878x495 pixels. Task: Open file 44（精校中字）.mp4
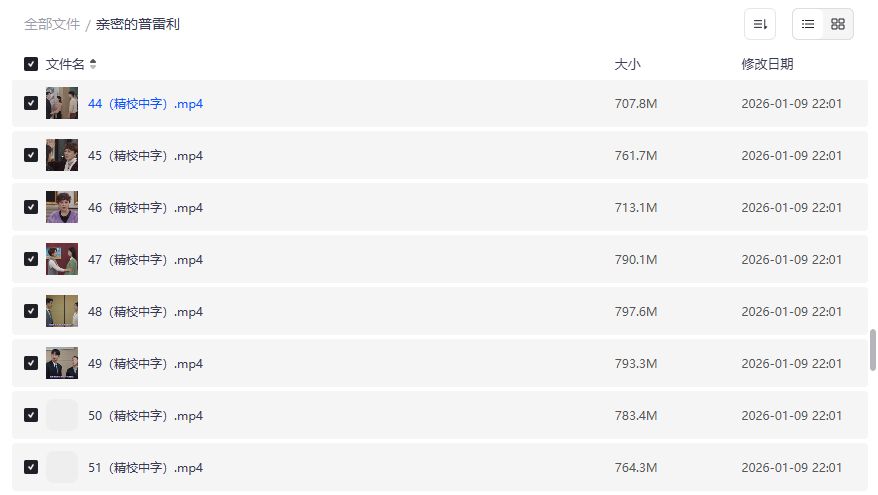pyautogui.click(x=145, y=104)
